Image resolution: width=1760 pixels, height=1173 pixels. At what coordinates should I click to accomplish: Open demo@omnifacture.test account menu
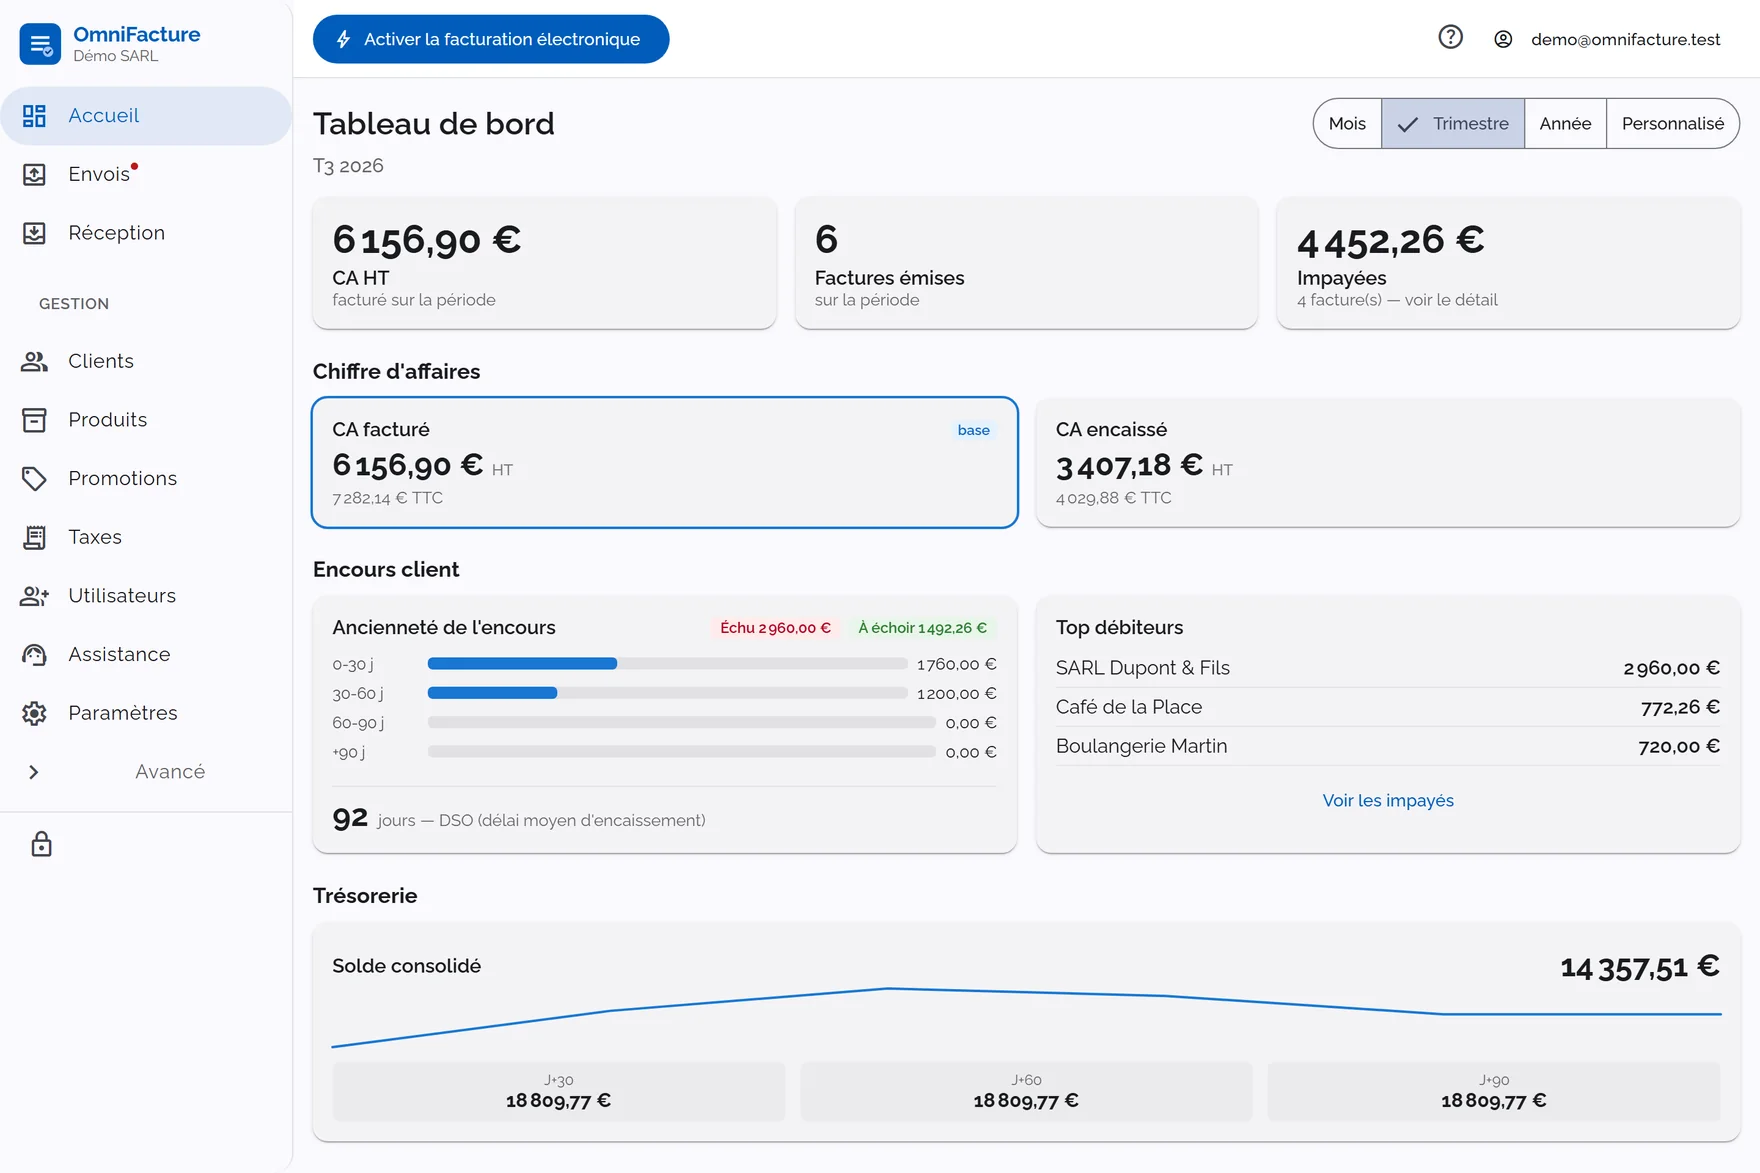tap(1607, 39)
